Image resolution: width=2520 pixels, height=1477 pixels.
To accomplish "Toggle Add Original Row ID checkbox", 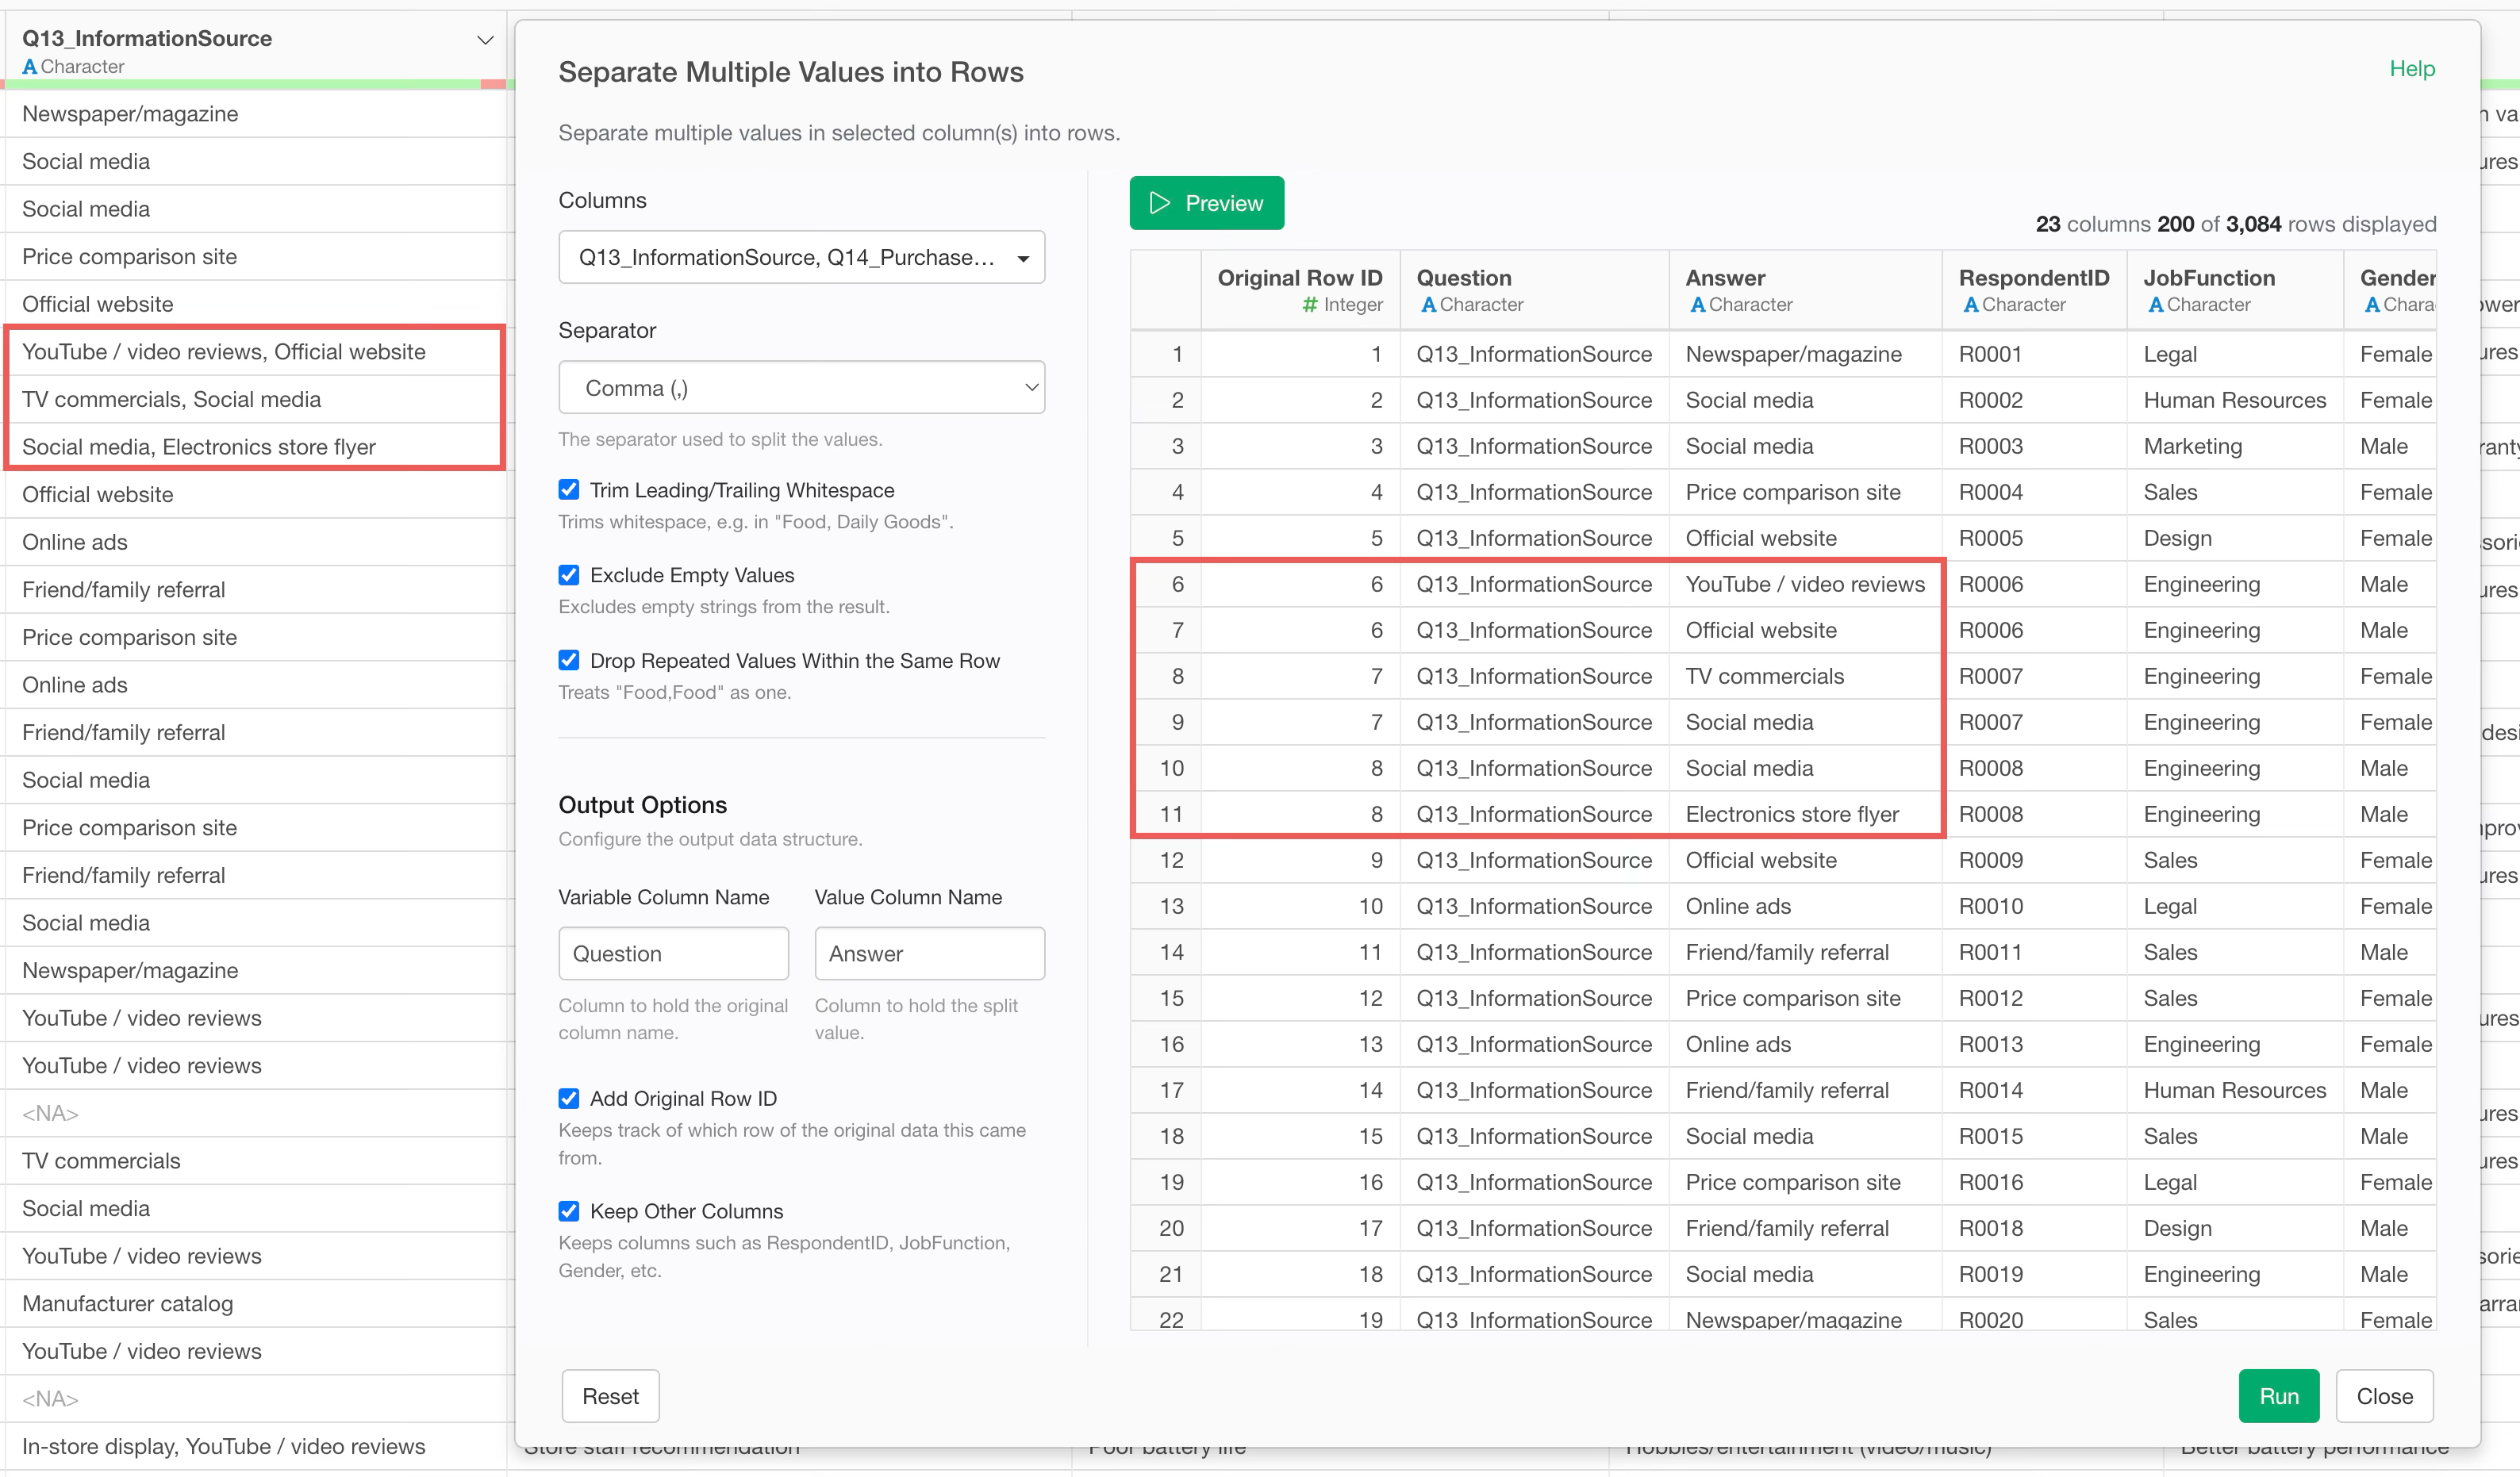I will [569, 1098].
